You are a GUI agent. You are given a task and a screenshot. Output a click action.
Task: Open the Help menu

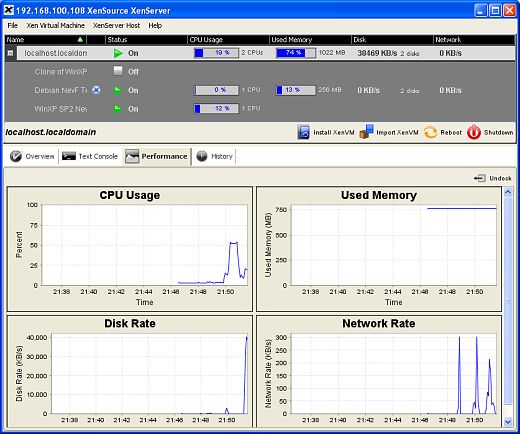coord(155,25)
